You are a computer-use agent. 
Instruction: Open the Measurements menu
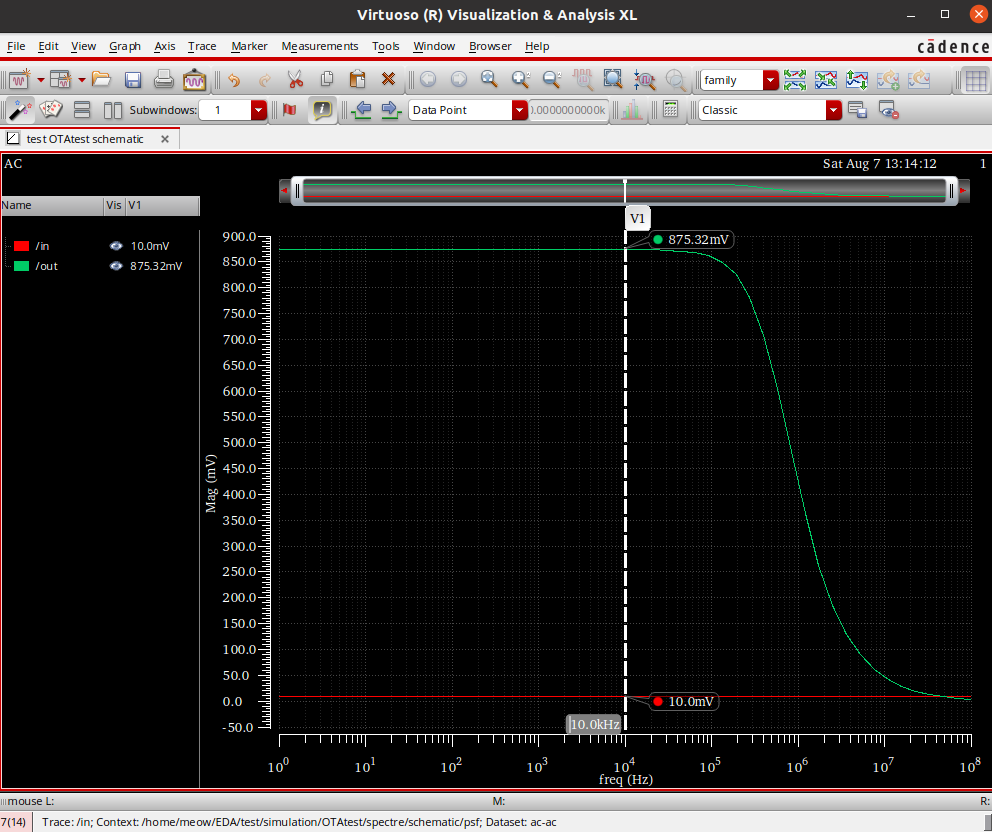point(320,46)
